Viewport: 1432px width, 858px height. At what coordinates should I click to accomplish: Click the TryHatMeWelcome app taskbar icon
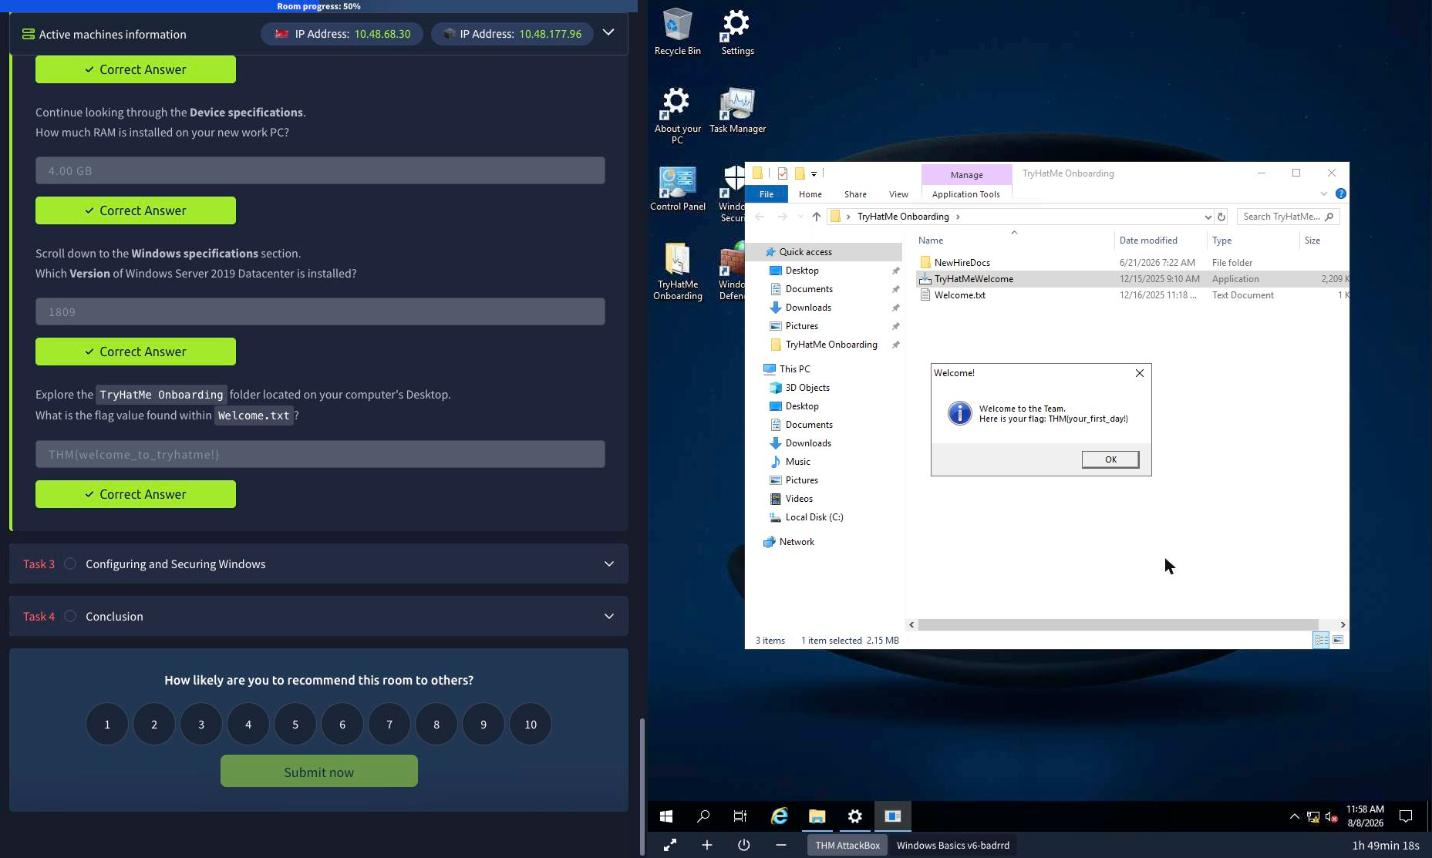pos(893,816)
